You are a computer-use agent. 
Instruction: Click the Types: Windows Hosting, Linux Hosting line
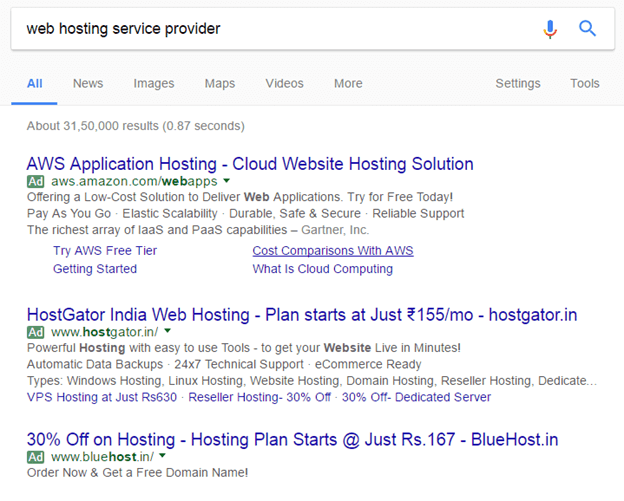click(x=312, y=381)
